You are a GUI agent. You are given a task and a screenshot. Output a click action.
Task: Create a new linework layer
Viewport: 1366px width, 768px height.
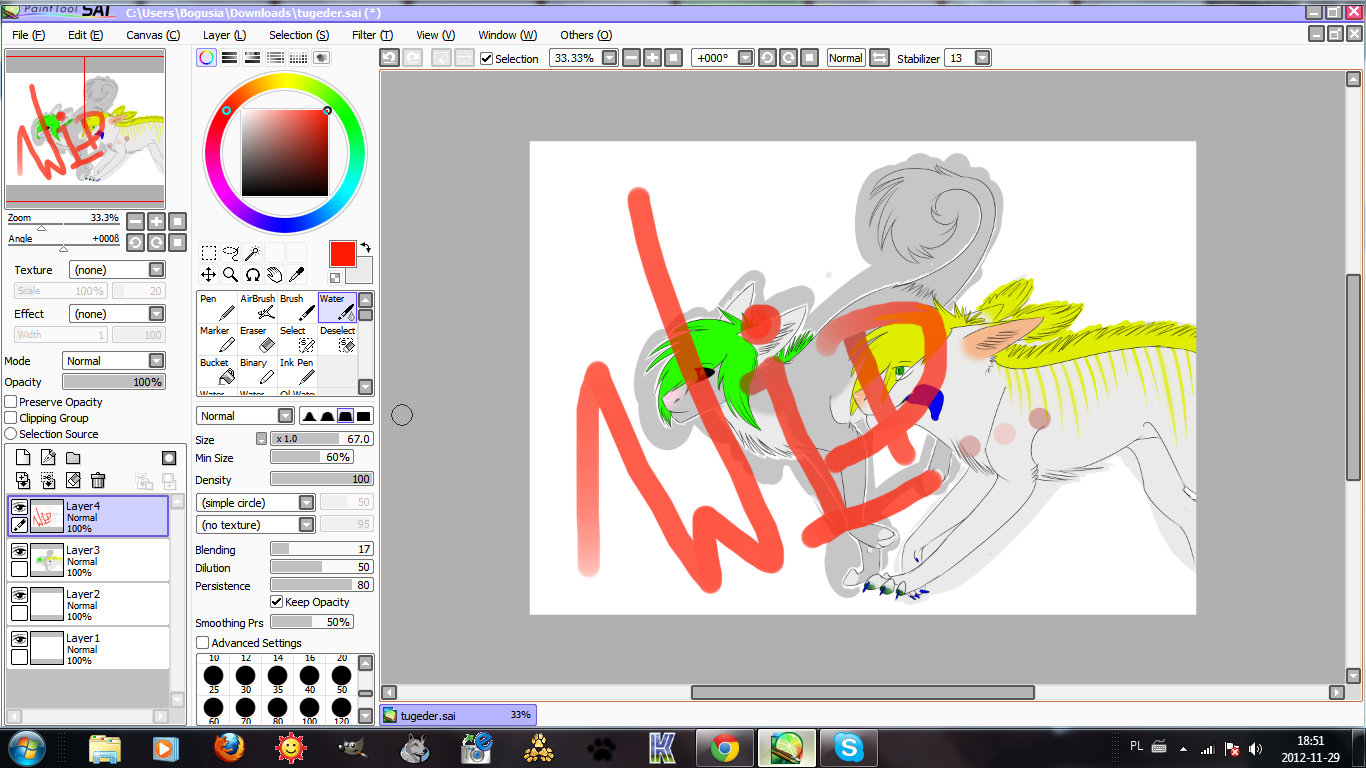48,458
